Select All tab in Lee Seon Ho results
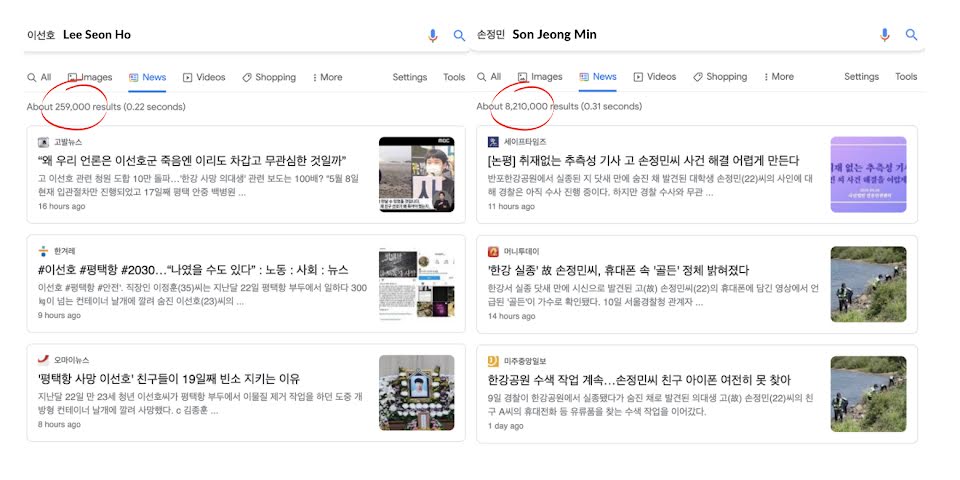960x480 pixels. point(39,77)
